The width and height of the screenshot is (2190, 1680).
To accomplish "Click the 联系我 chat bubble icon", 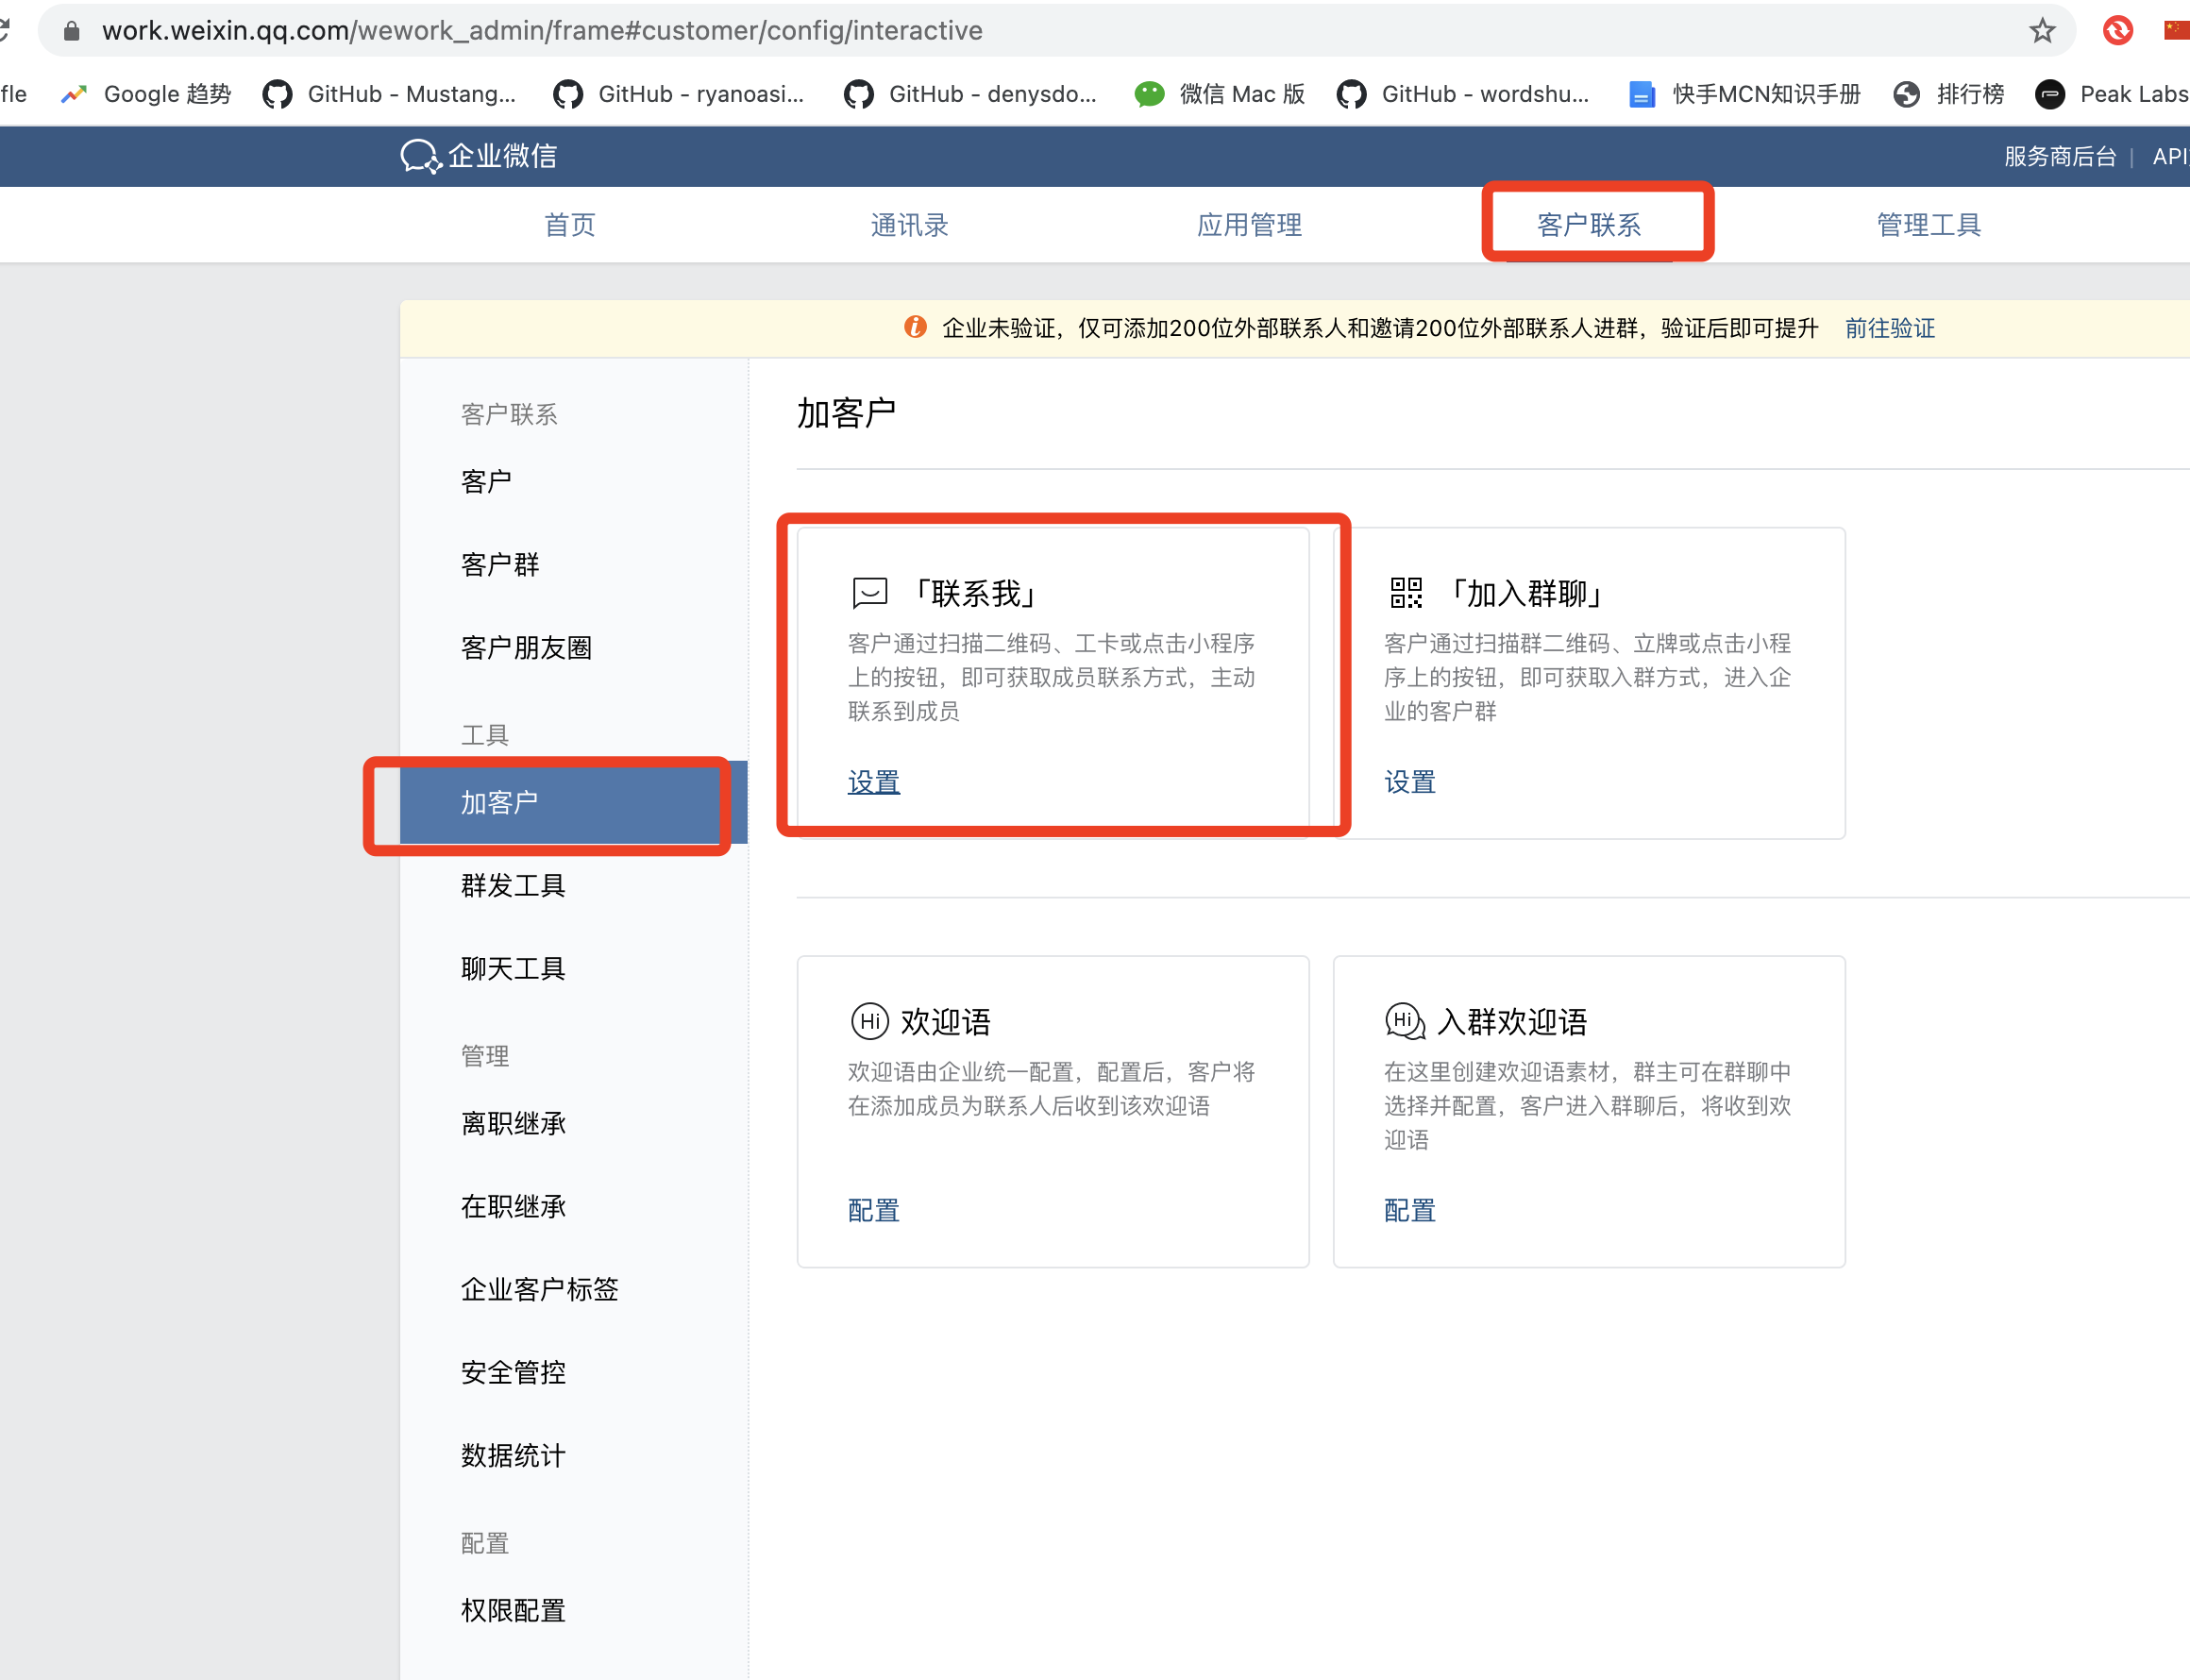I will 869,593.
